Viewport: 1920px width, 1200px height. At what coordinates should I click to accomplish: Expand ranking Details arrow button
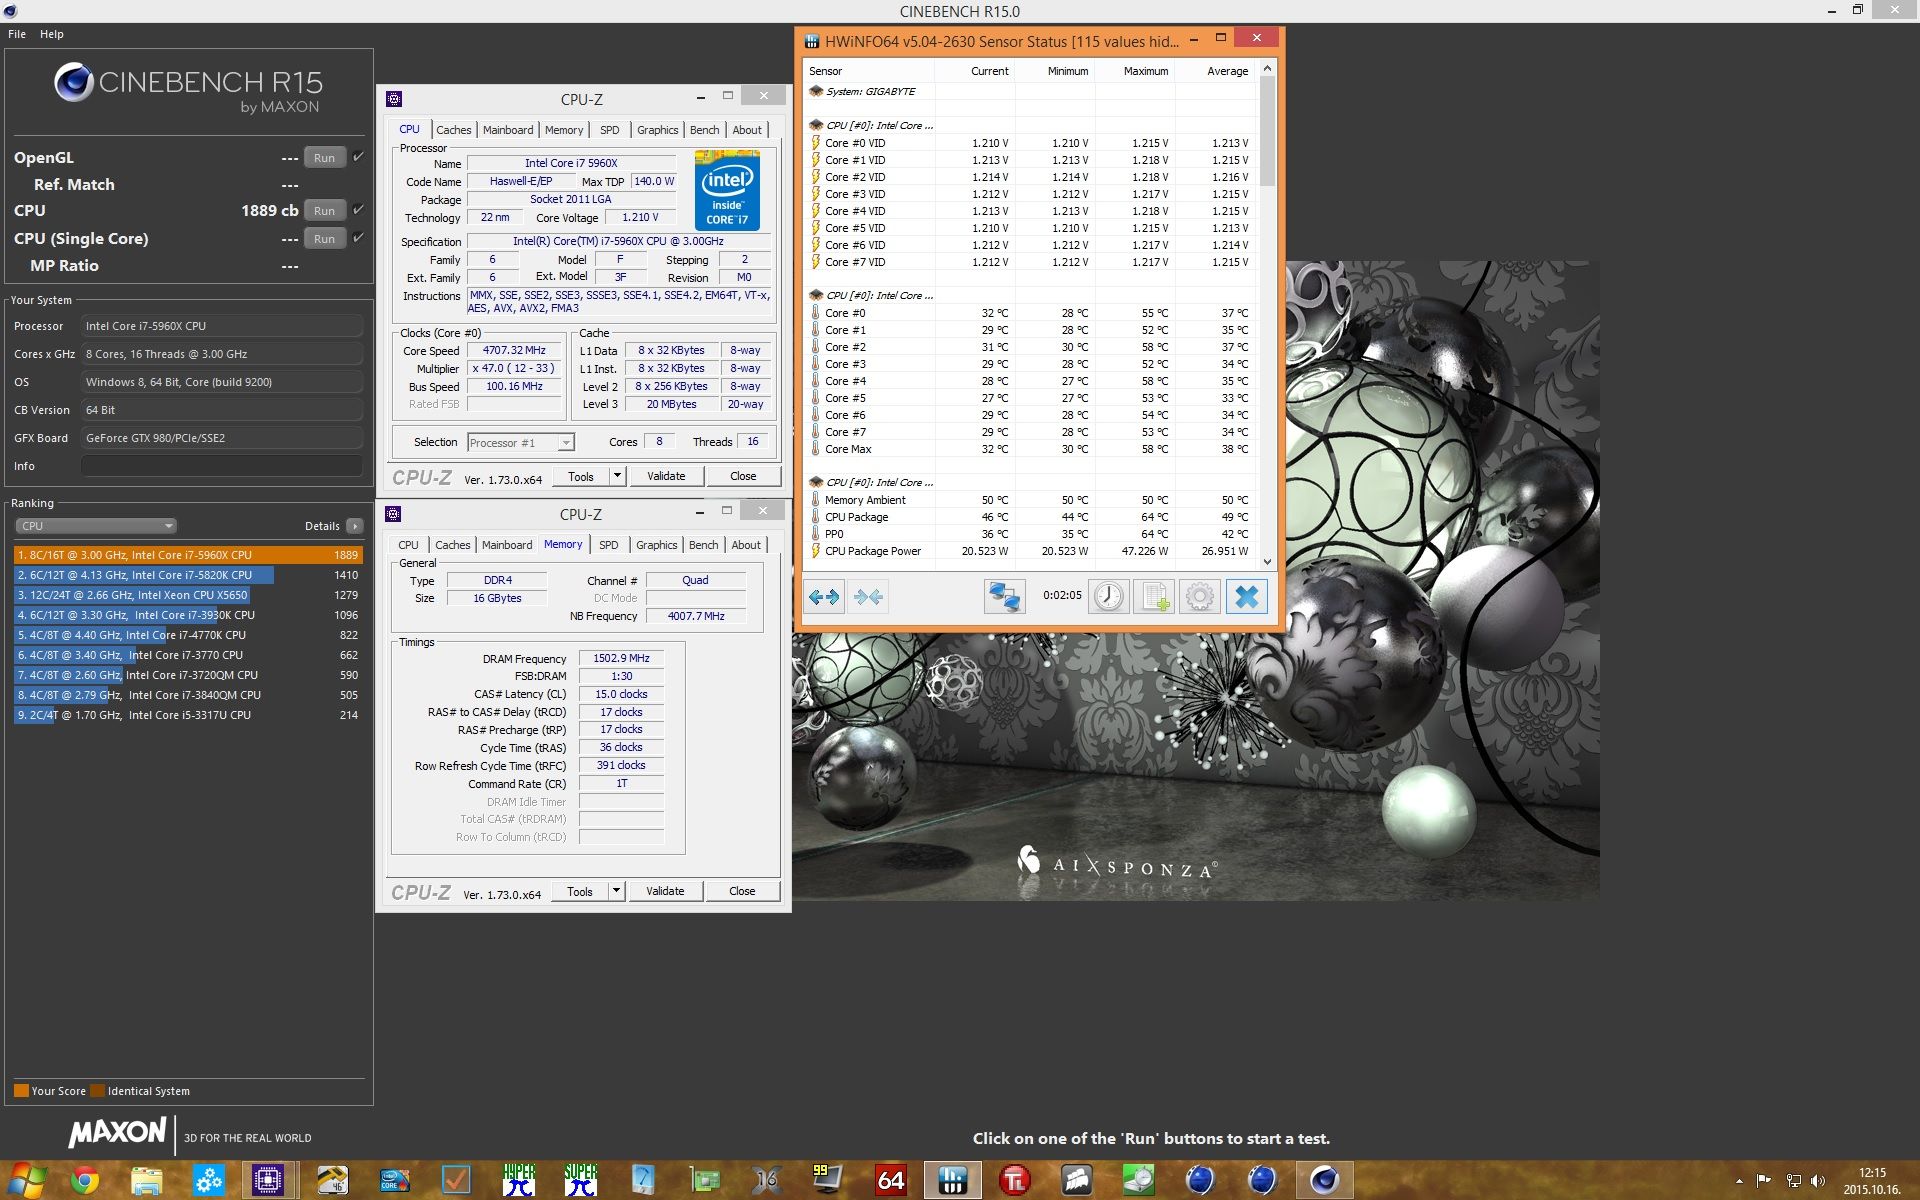(355, 526)
